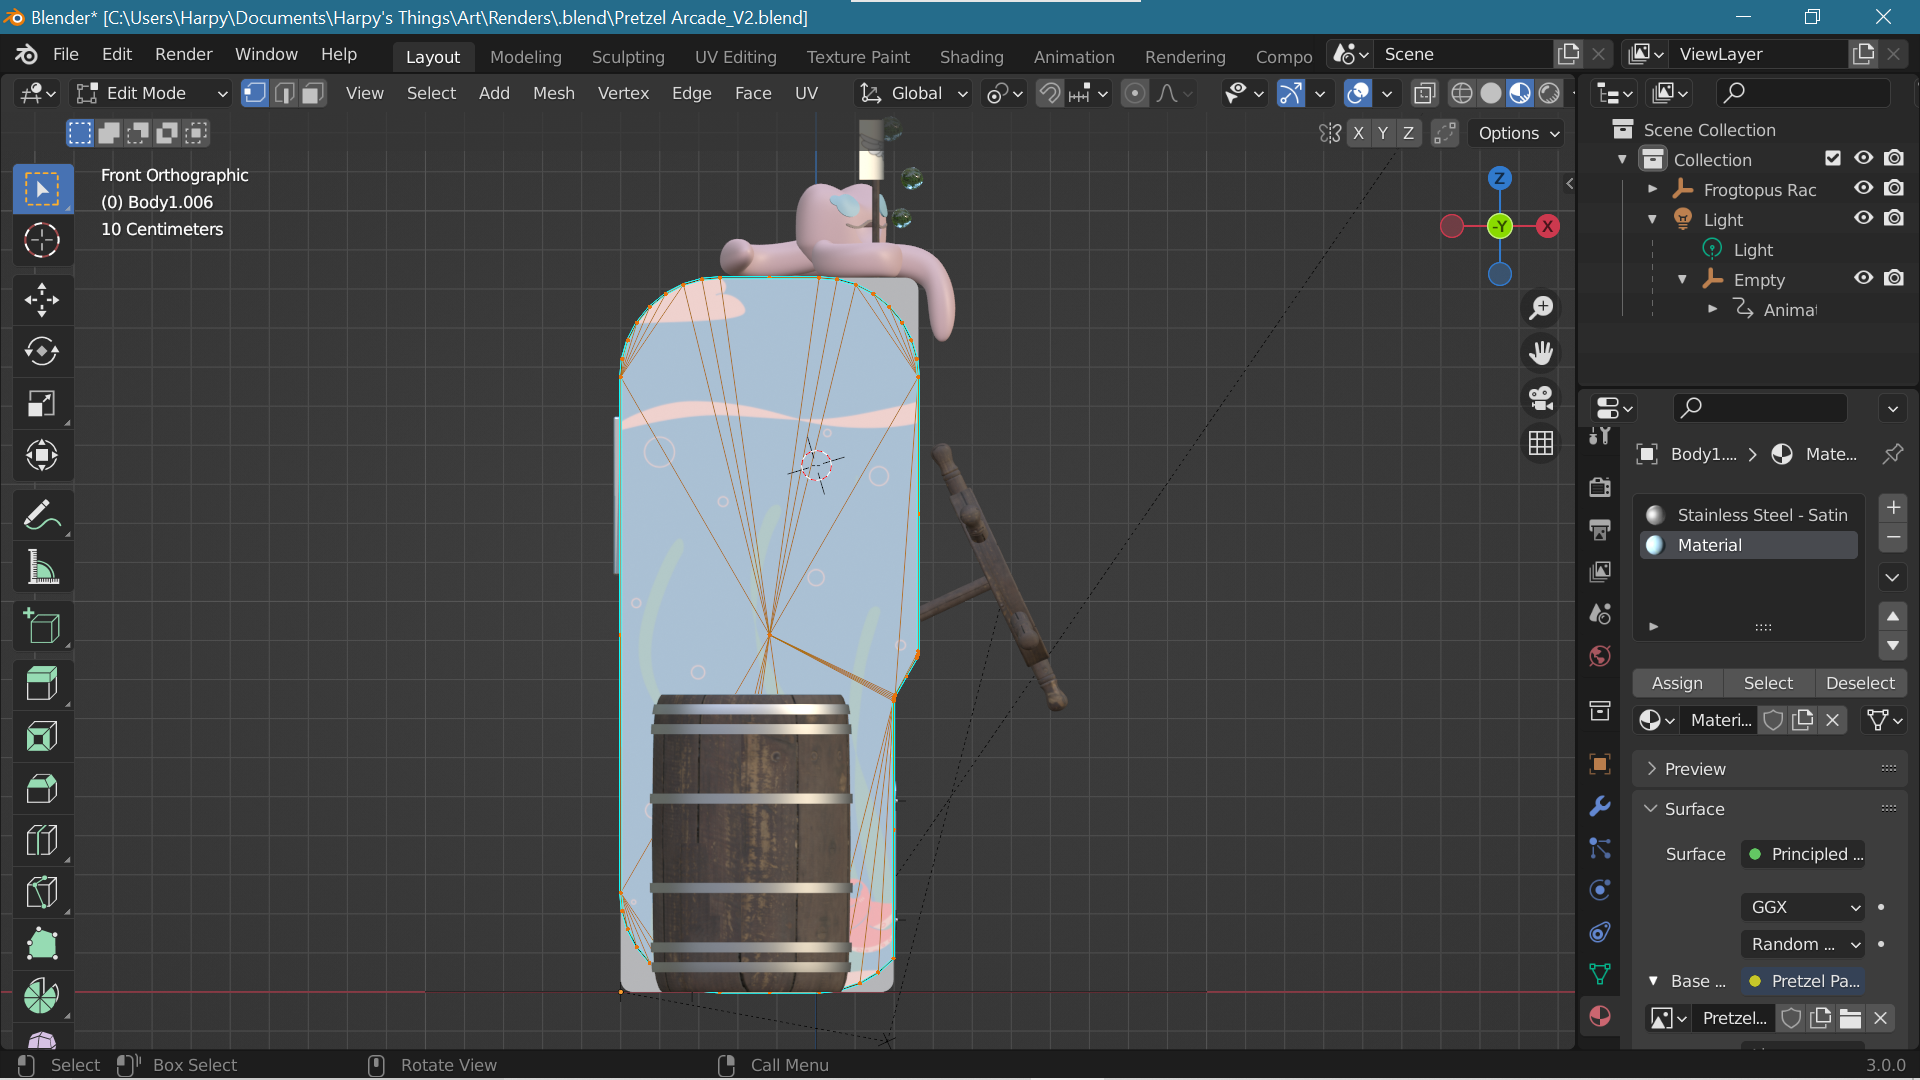This screenshot has height=1080, width=1920.
Task: Select the Extrude Region tool
Action: (42, 684)
